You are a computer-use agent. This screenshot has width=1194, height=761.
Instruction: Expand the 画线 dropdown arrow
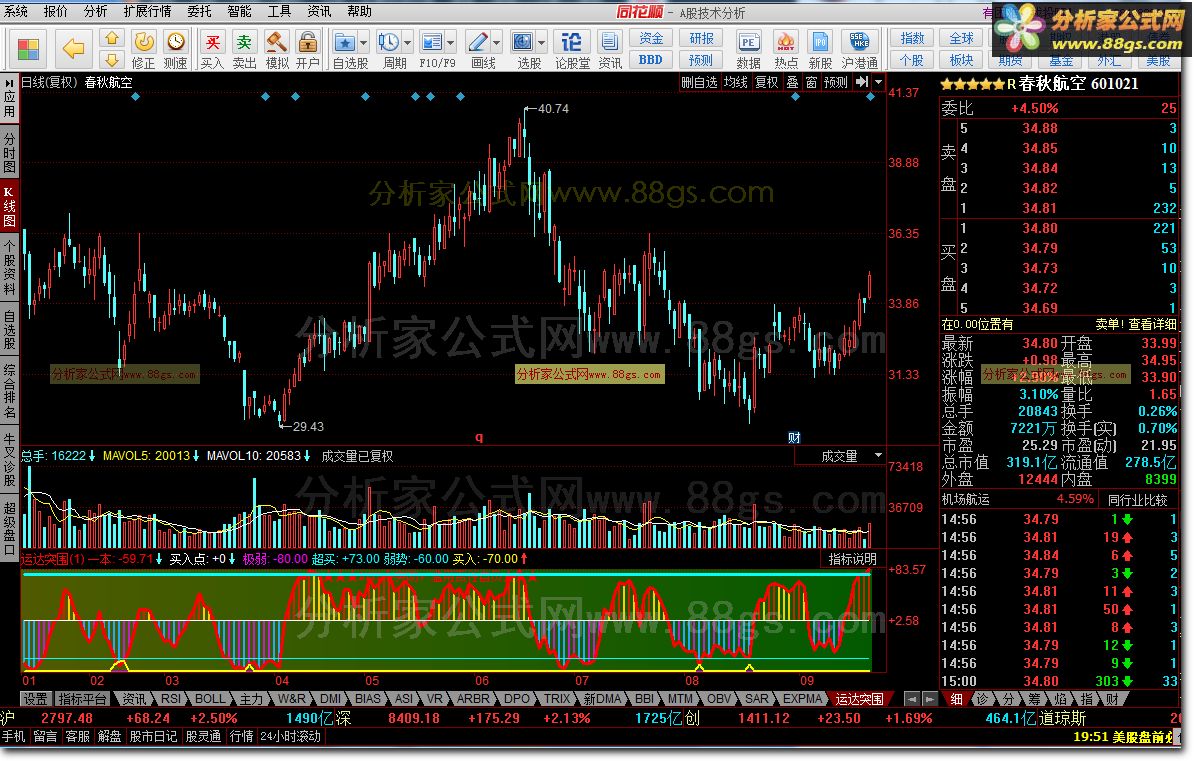coord(497,43)
